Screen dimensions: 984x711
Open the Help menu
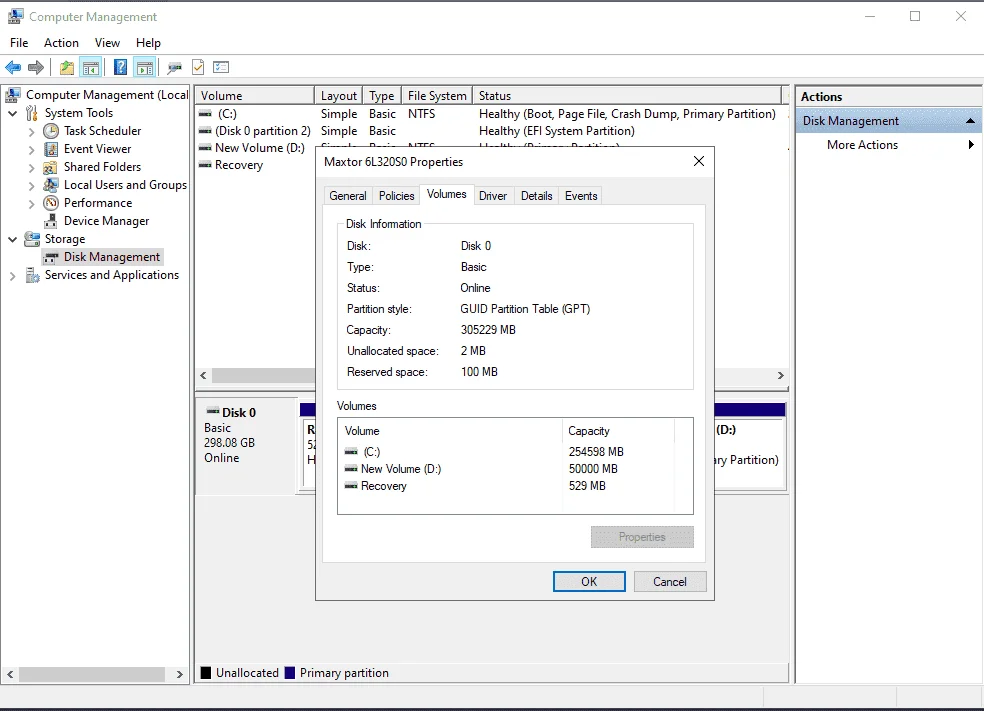point(148,43)
